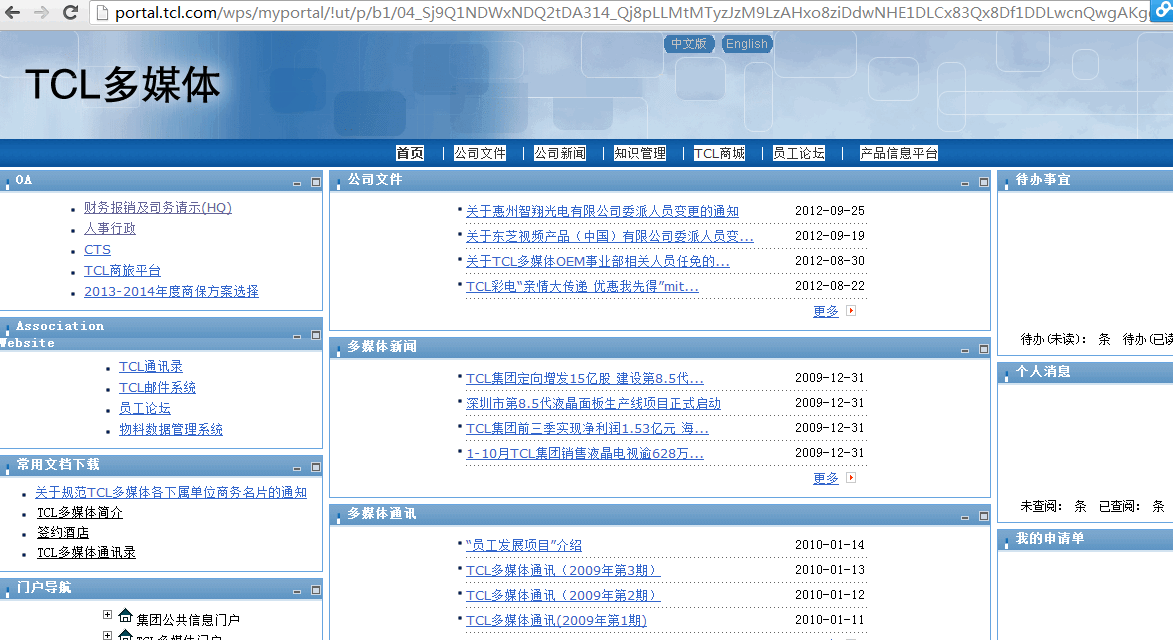1173x640 pixels.
Task: Open 关于惠州智翔光电有限公司委派人员变更的通知
Action: tap(602, 212)
